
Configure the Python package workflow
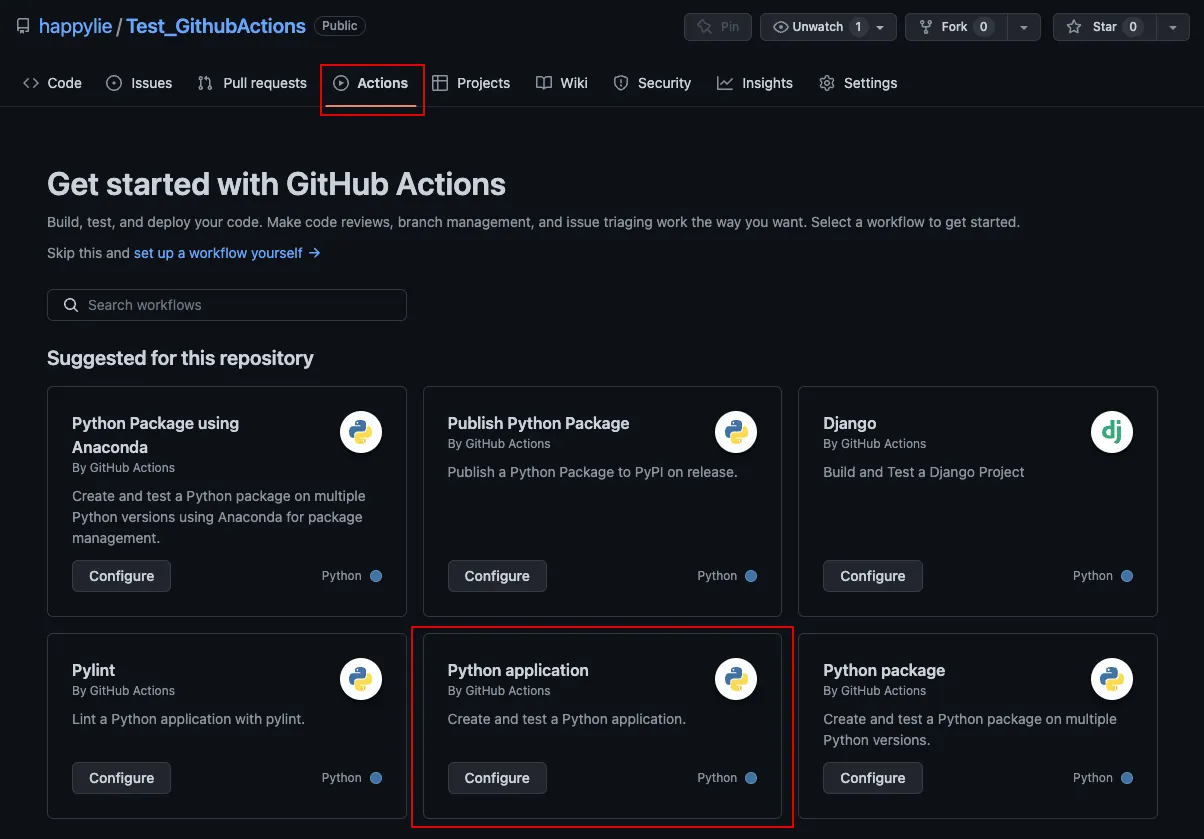coord(872,778)
